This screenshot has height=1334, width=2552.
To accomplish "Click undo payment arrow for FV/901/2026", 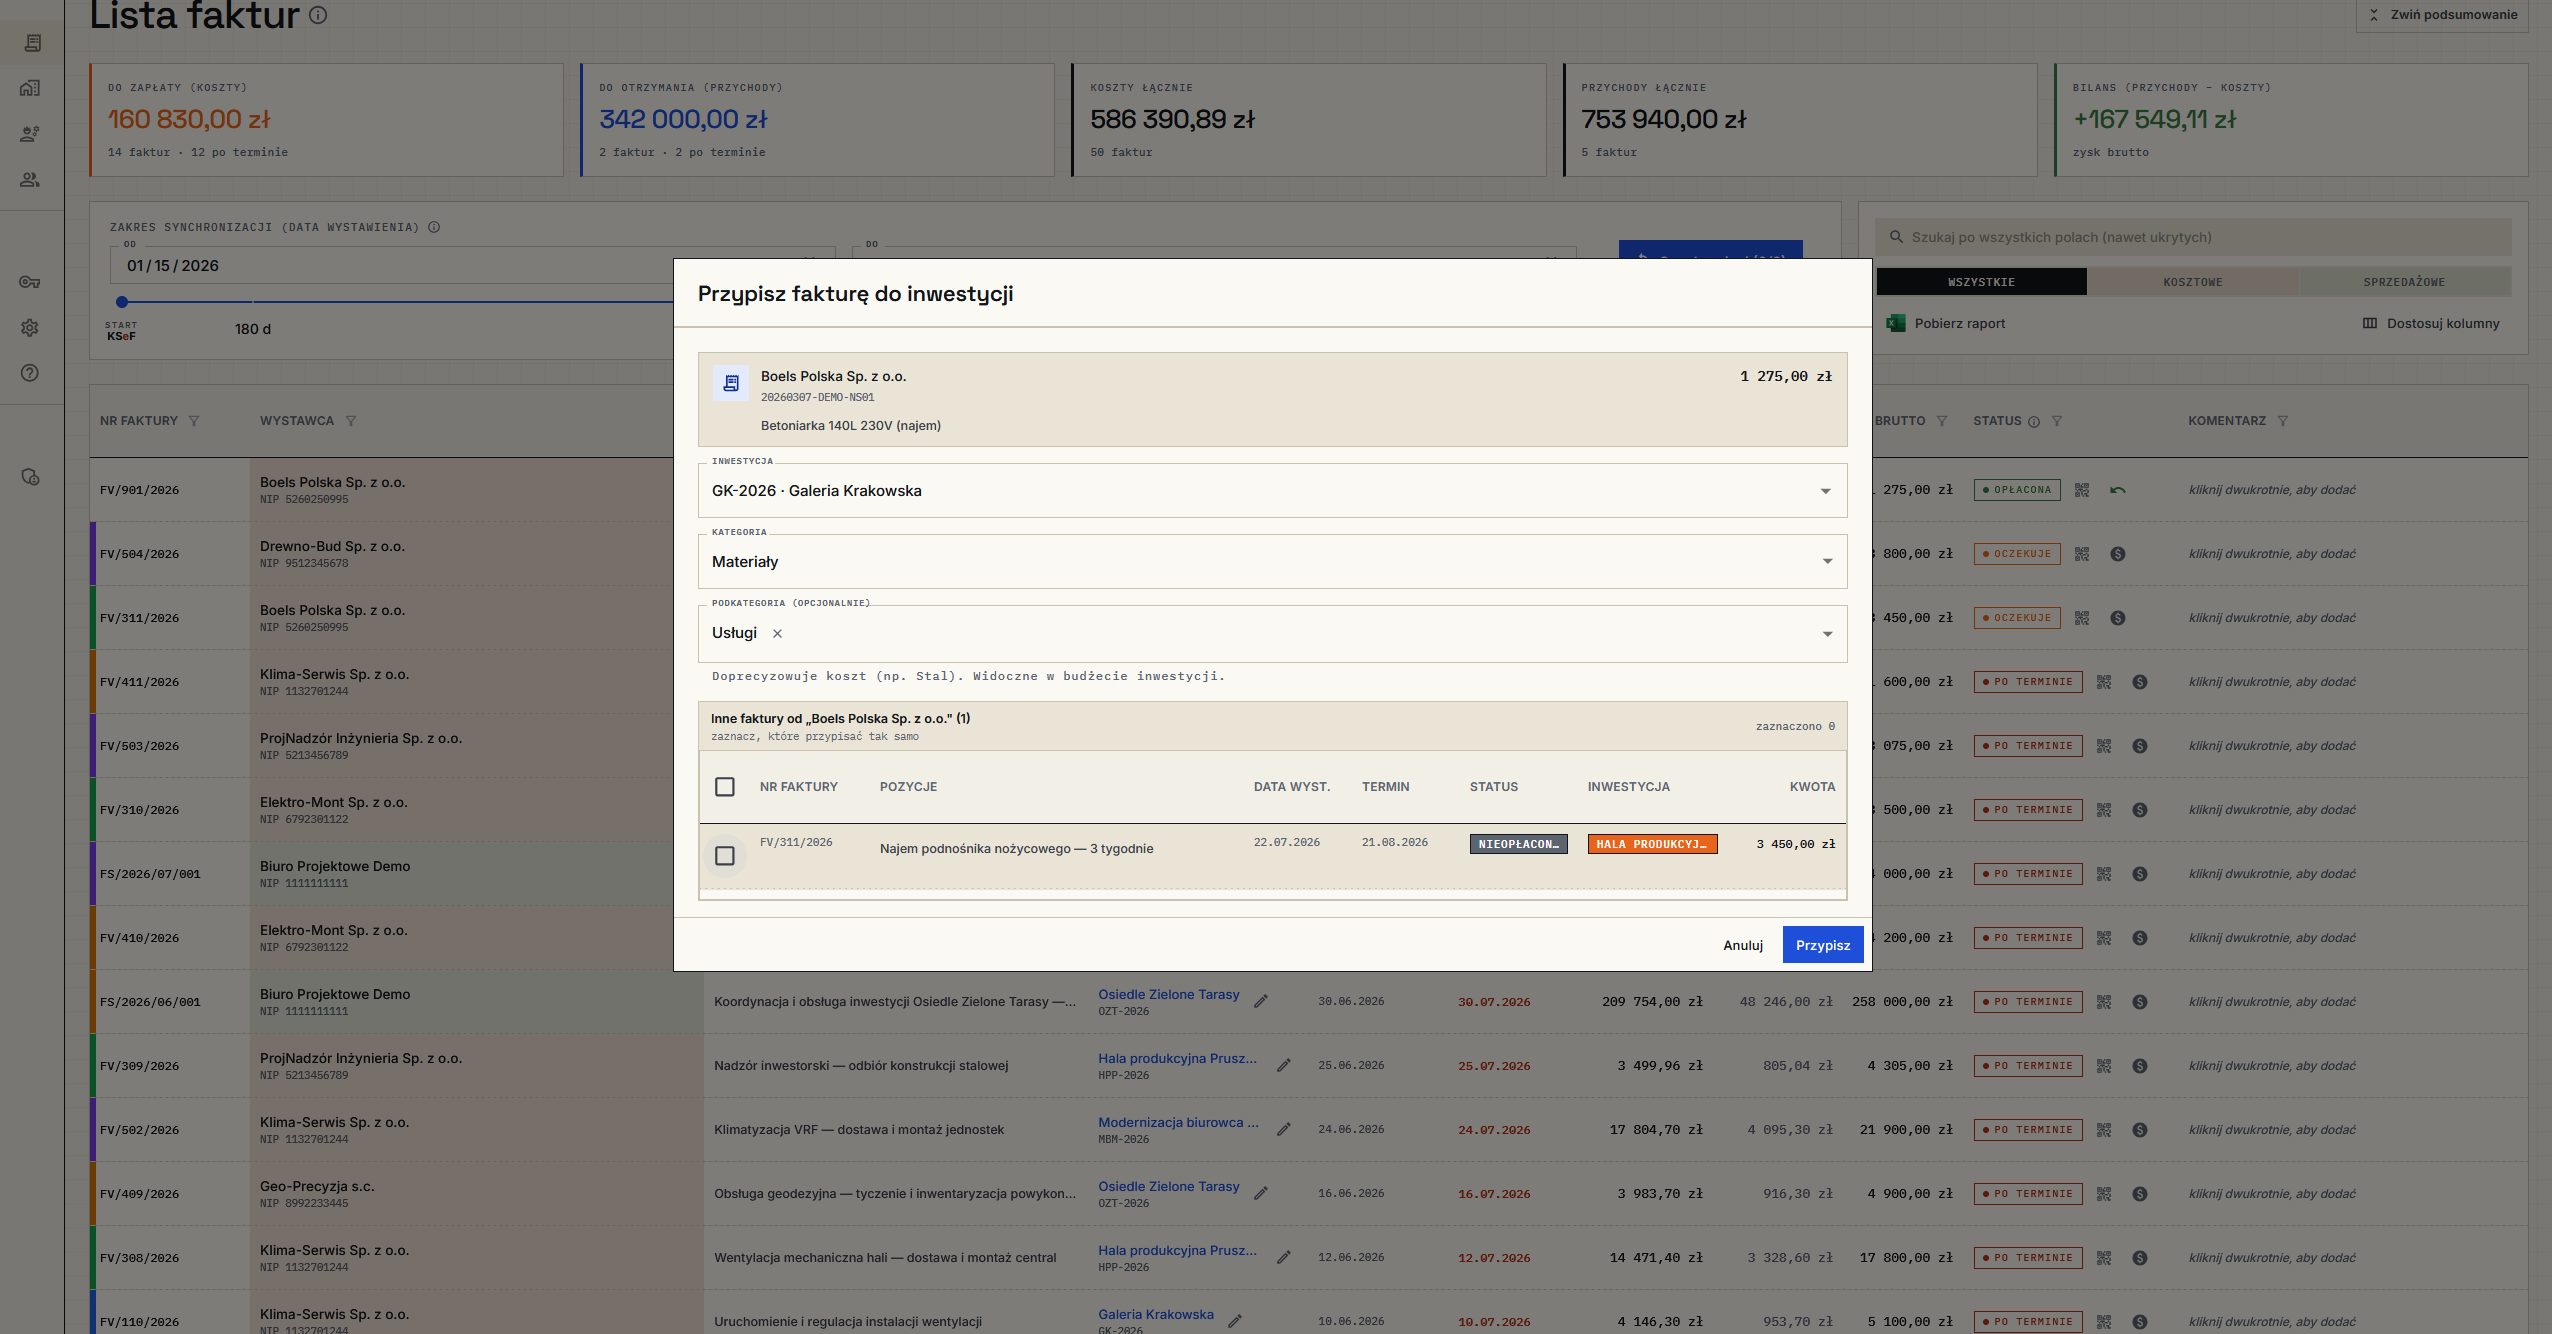I will [x=2118, y=490].
